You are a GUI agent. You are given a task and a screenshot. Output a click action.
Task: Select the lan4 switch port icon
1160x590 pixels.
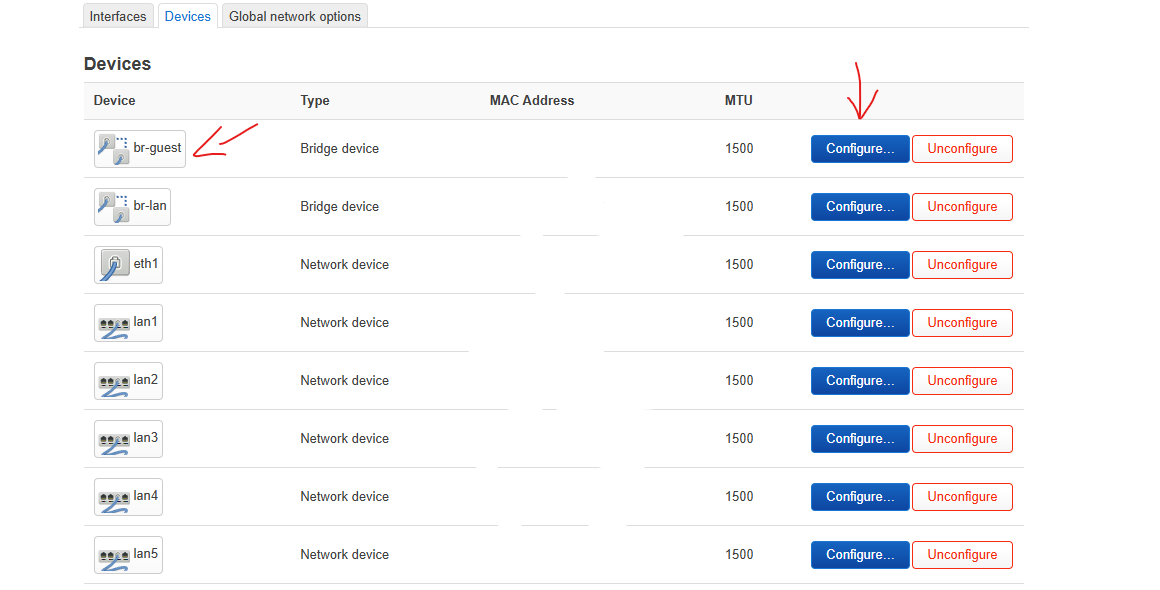pyautogui.click(x=113, y=497)
